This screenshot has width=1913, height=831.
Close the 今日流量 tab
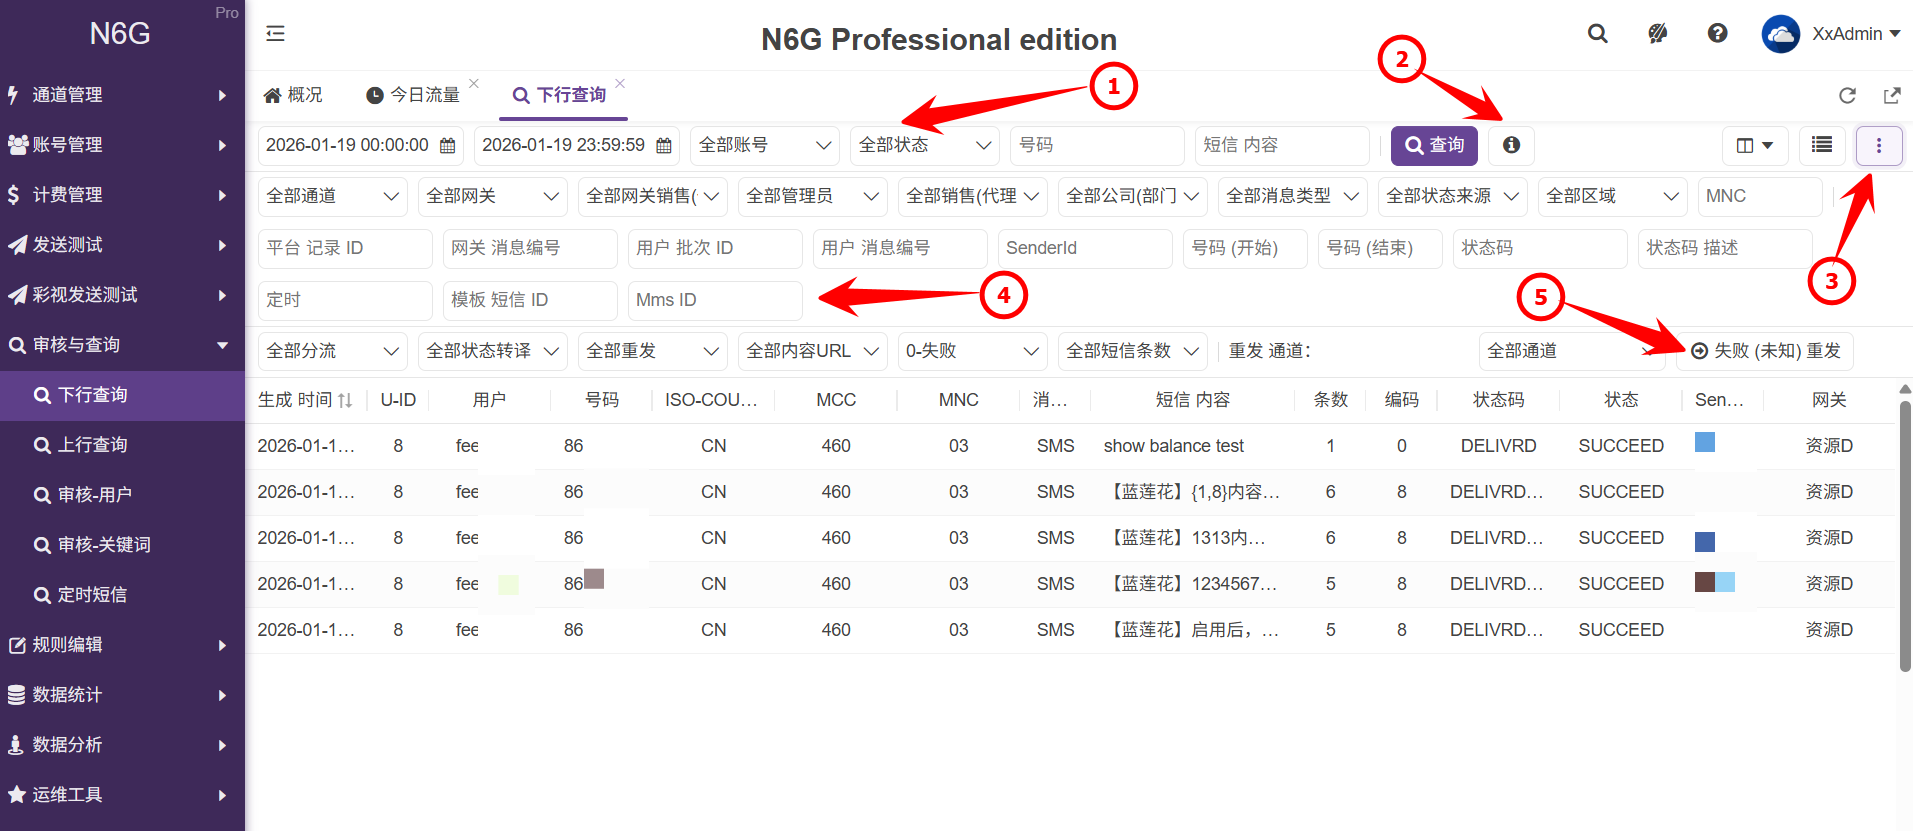(x=474, y=83)
